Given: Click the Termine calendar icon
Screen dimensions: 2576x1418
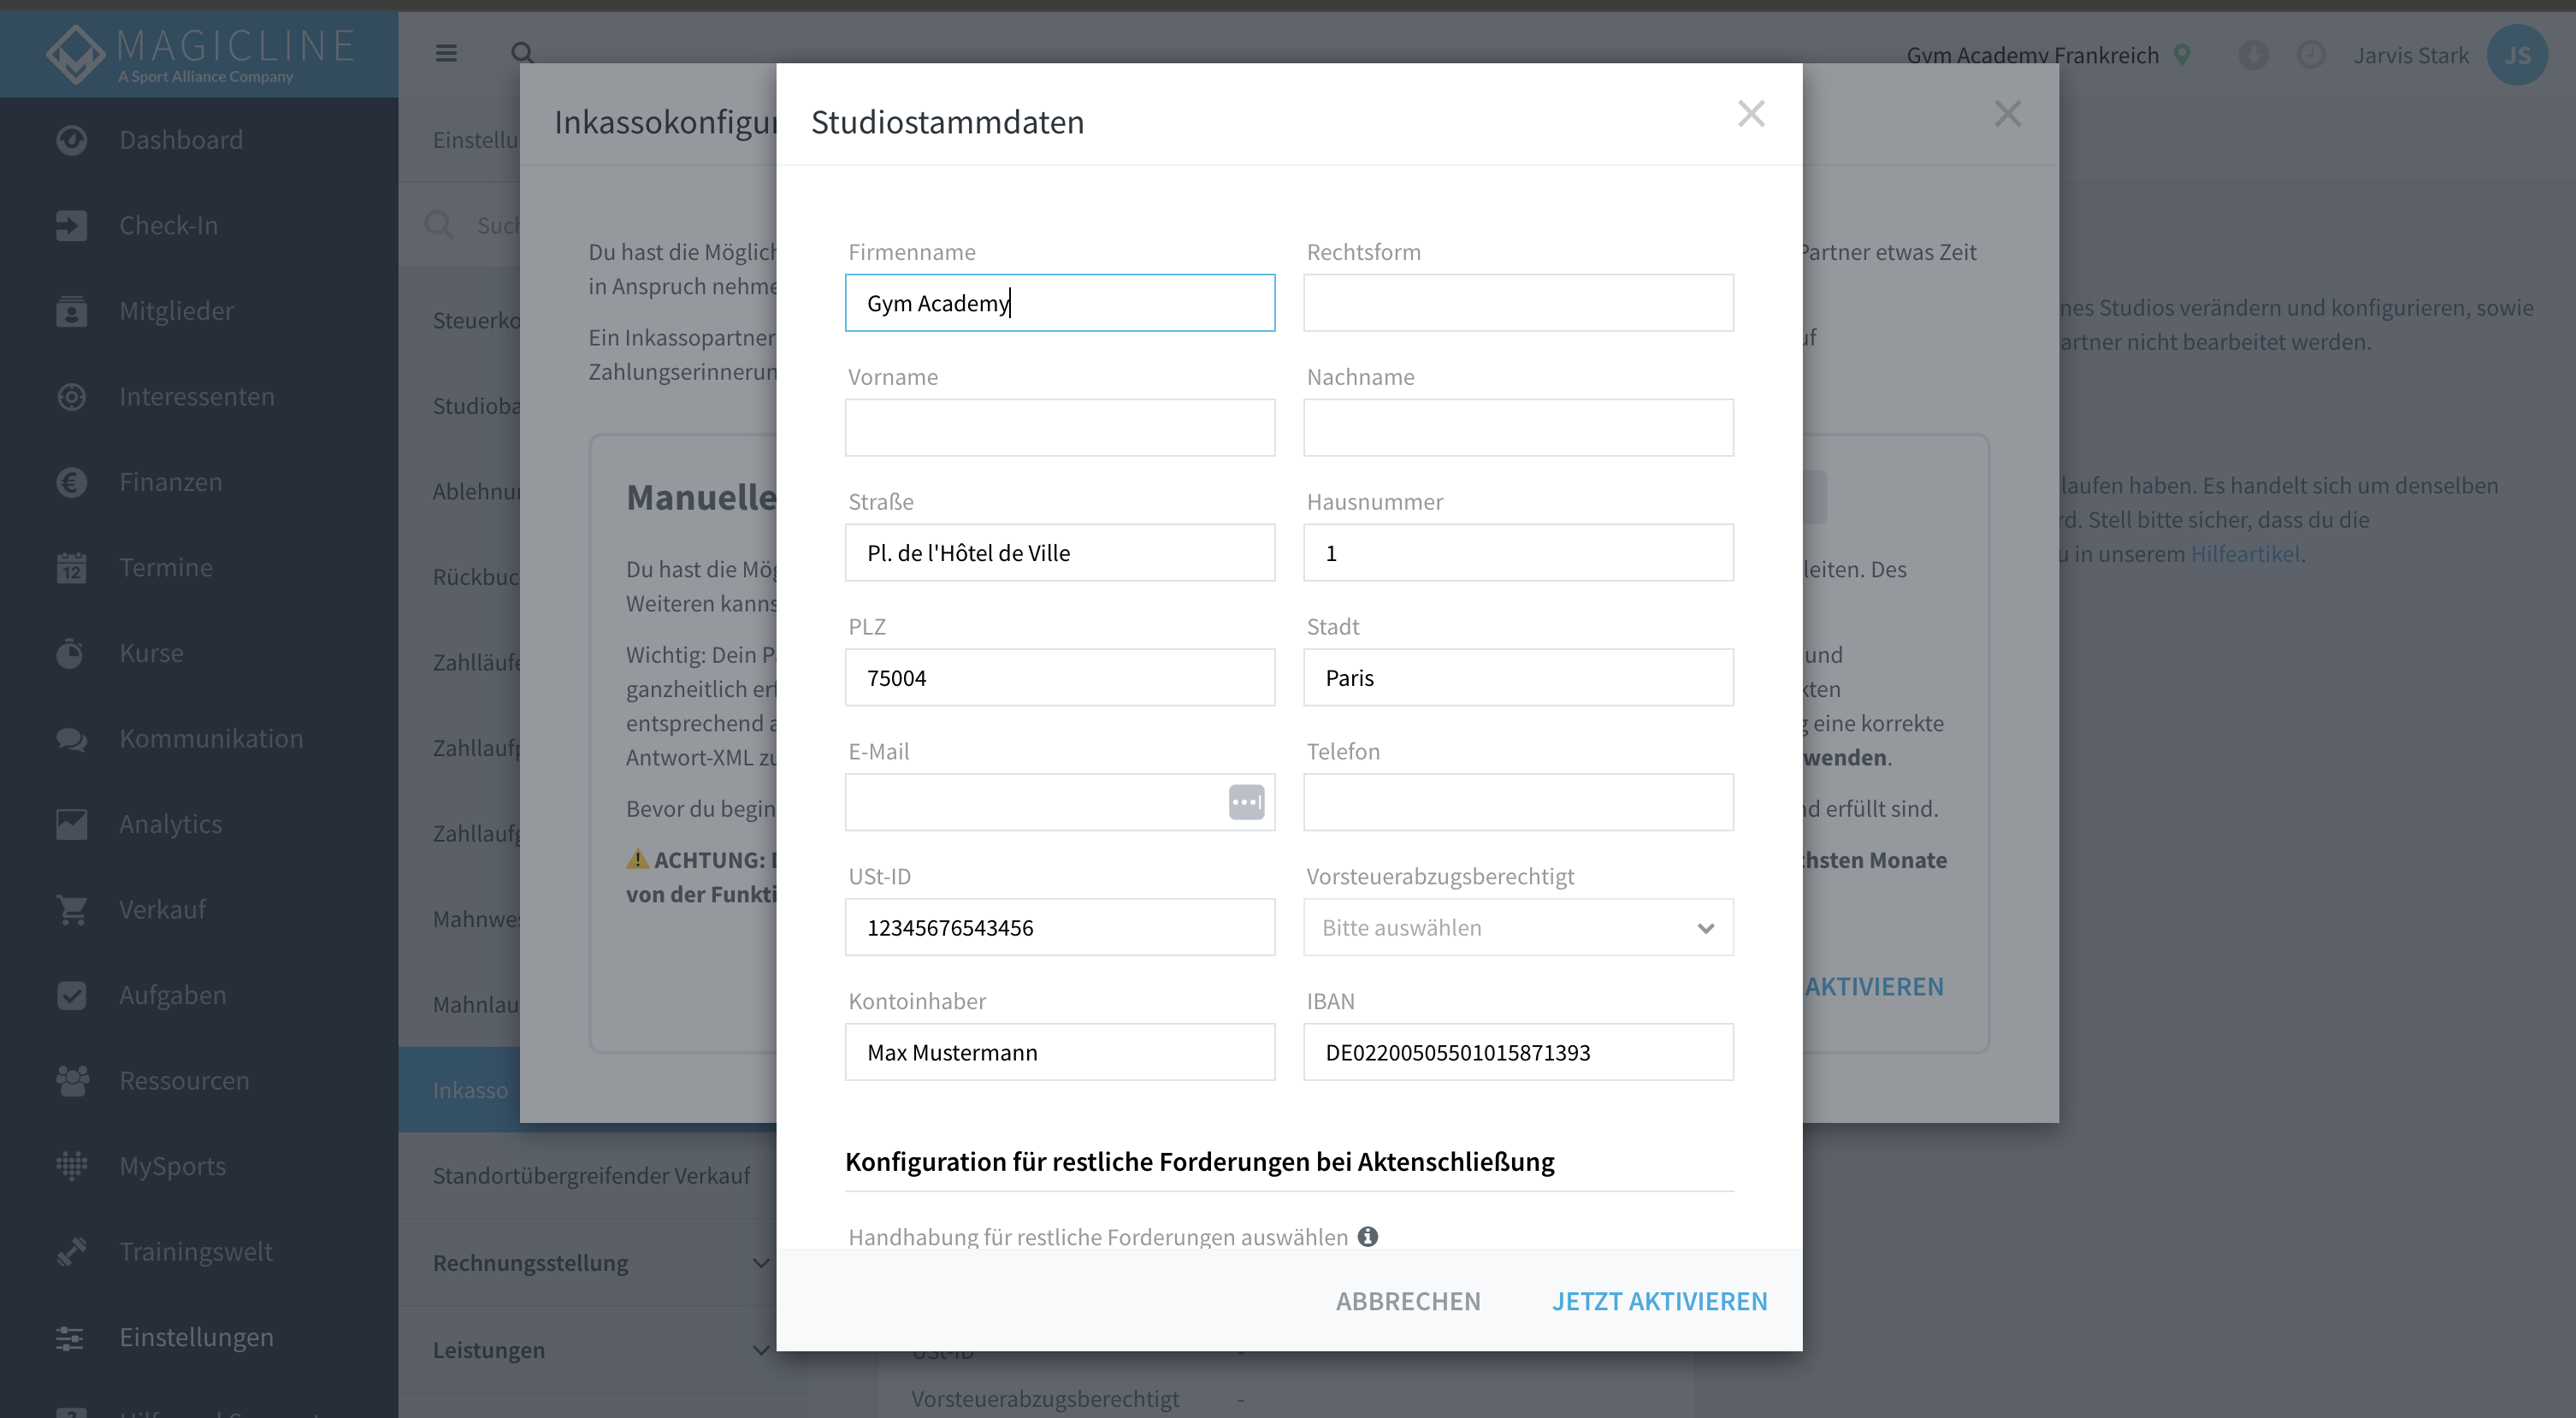Looking at the screenshot, I should (x=71, y=568).
